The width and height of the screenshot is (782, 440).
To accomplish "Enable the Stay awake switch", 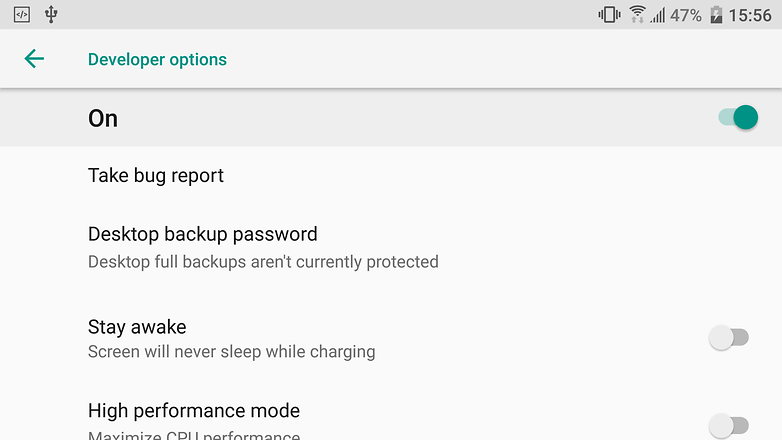I will pyautogui.click(x=729, y=338).
